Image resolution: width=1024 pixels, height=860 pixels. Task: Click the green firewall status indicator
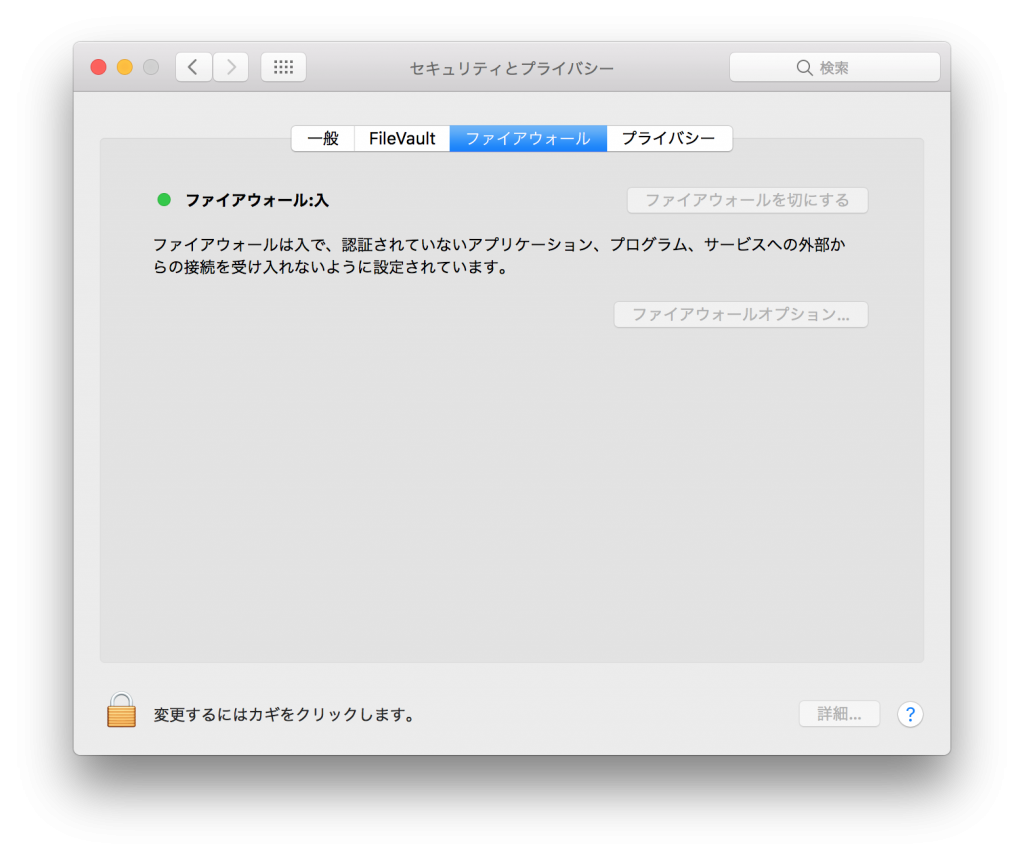click(164, 200)
